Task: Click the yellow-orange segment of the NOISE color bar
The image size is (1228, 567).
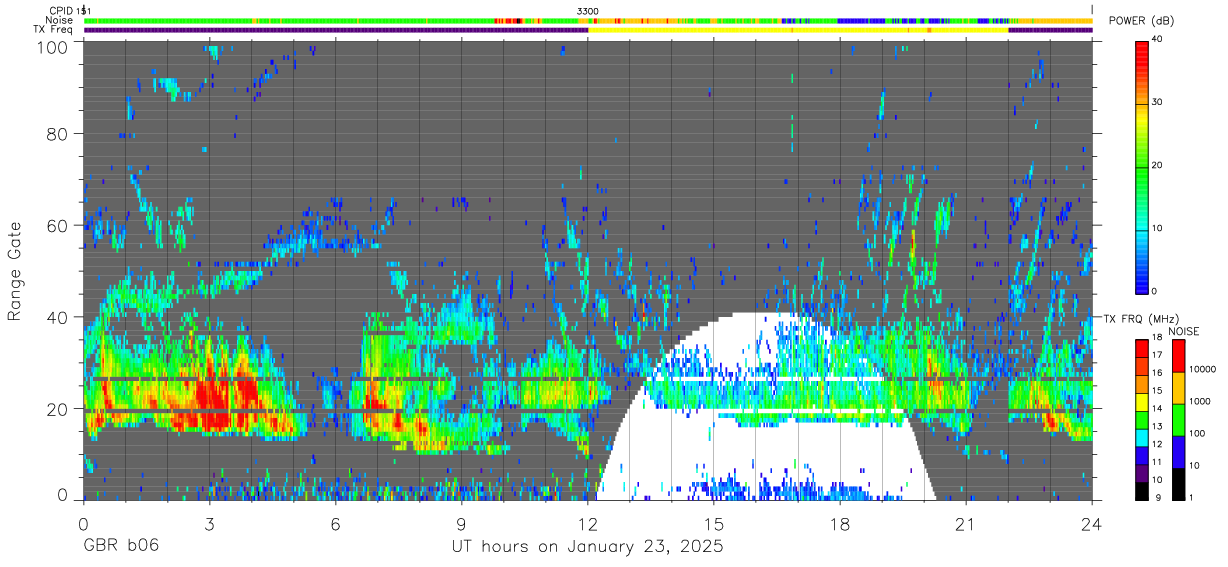Action: 1178,388
